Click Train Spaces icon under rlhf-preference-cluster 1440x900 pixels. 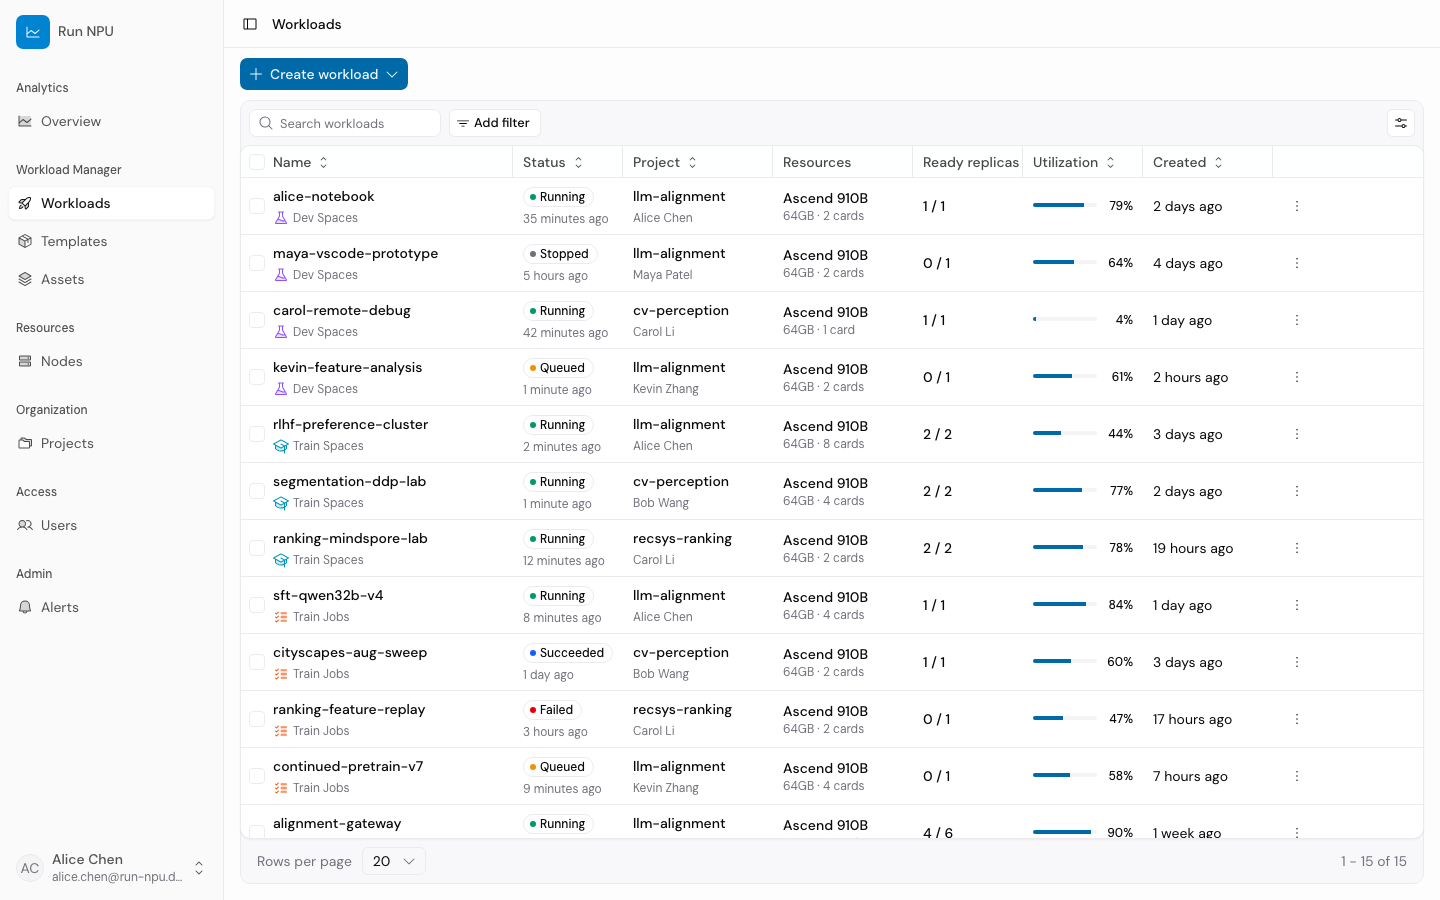pyautogui.click(x=281, y=446)
